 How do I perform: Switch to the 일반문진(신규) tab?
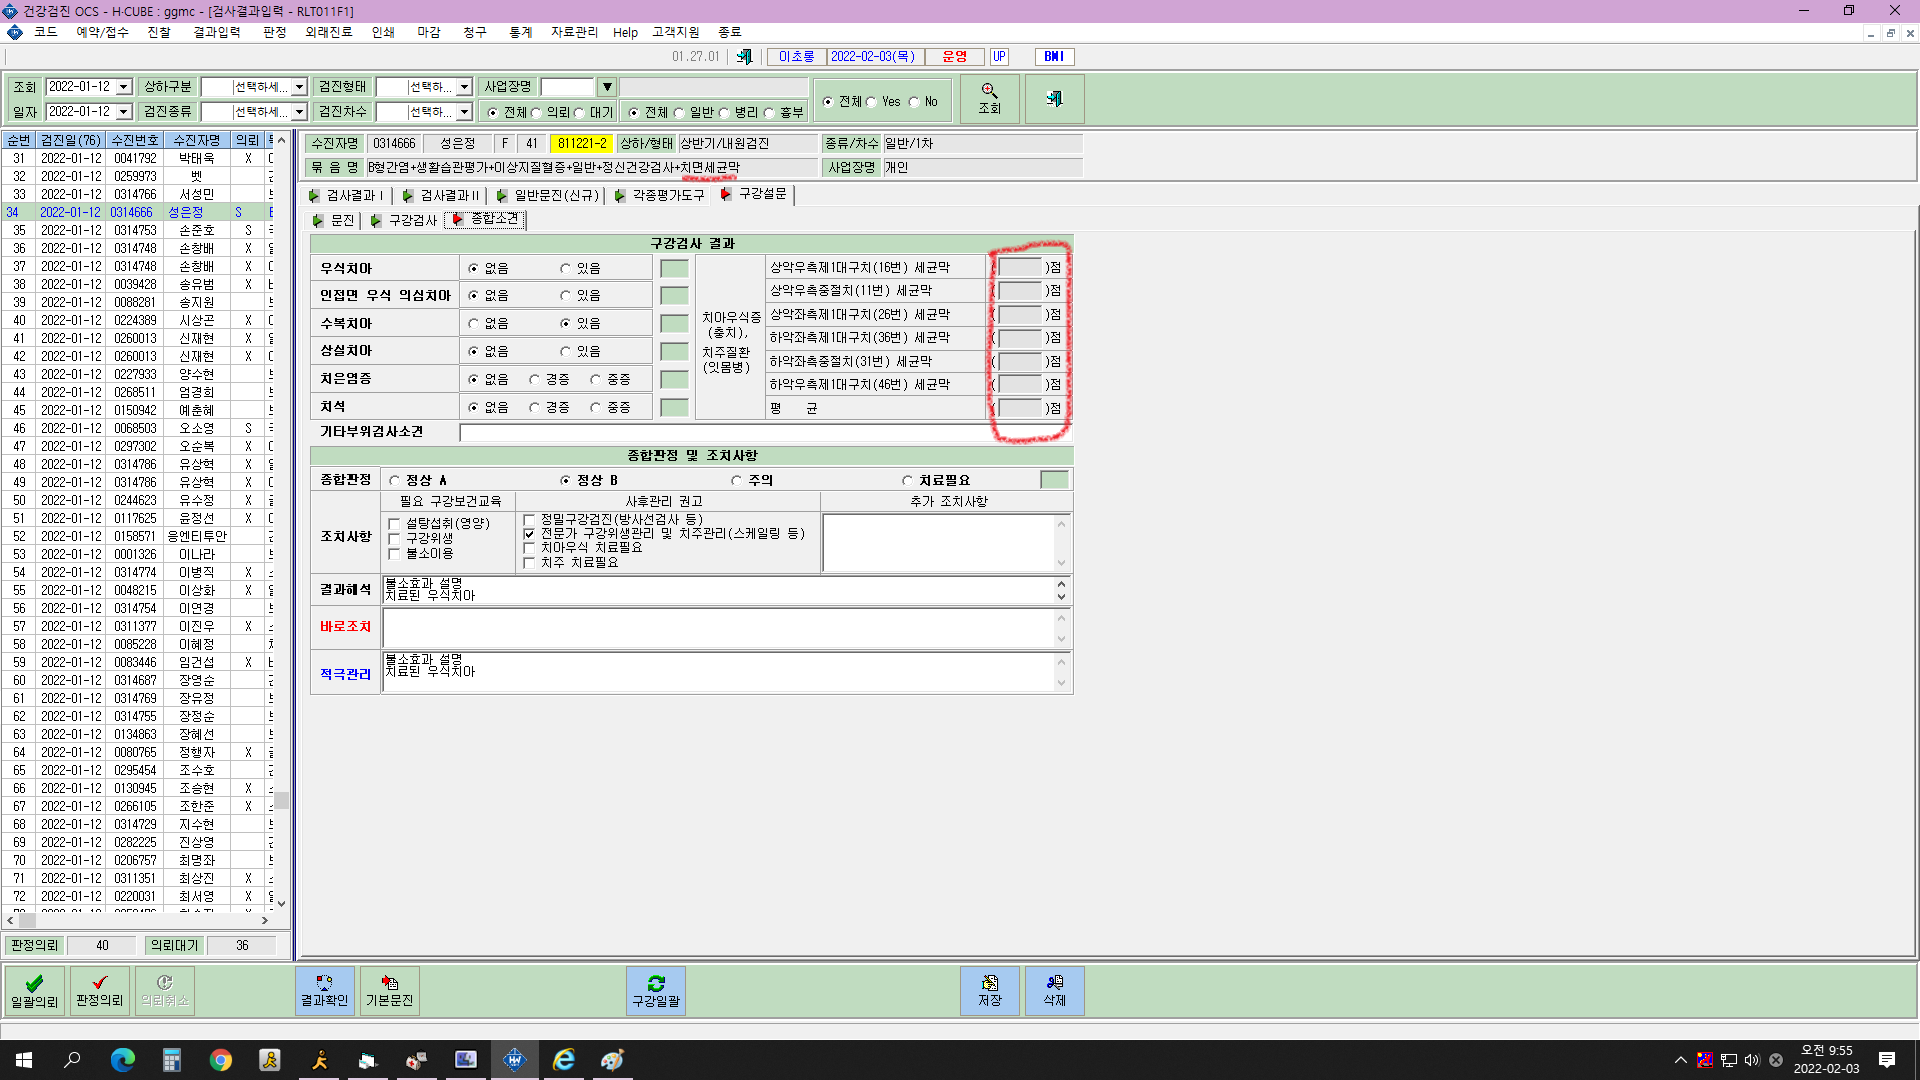pos(556,195)
